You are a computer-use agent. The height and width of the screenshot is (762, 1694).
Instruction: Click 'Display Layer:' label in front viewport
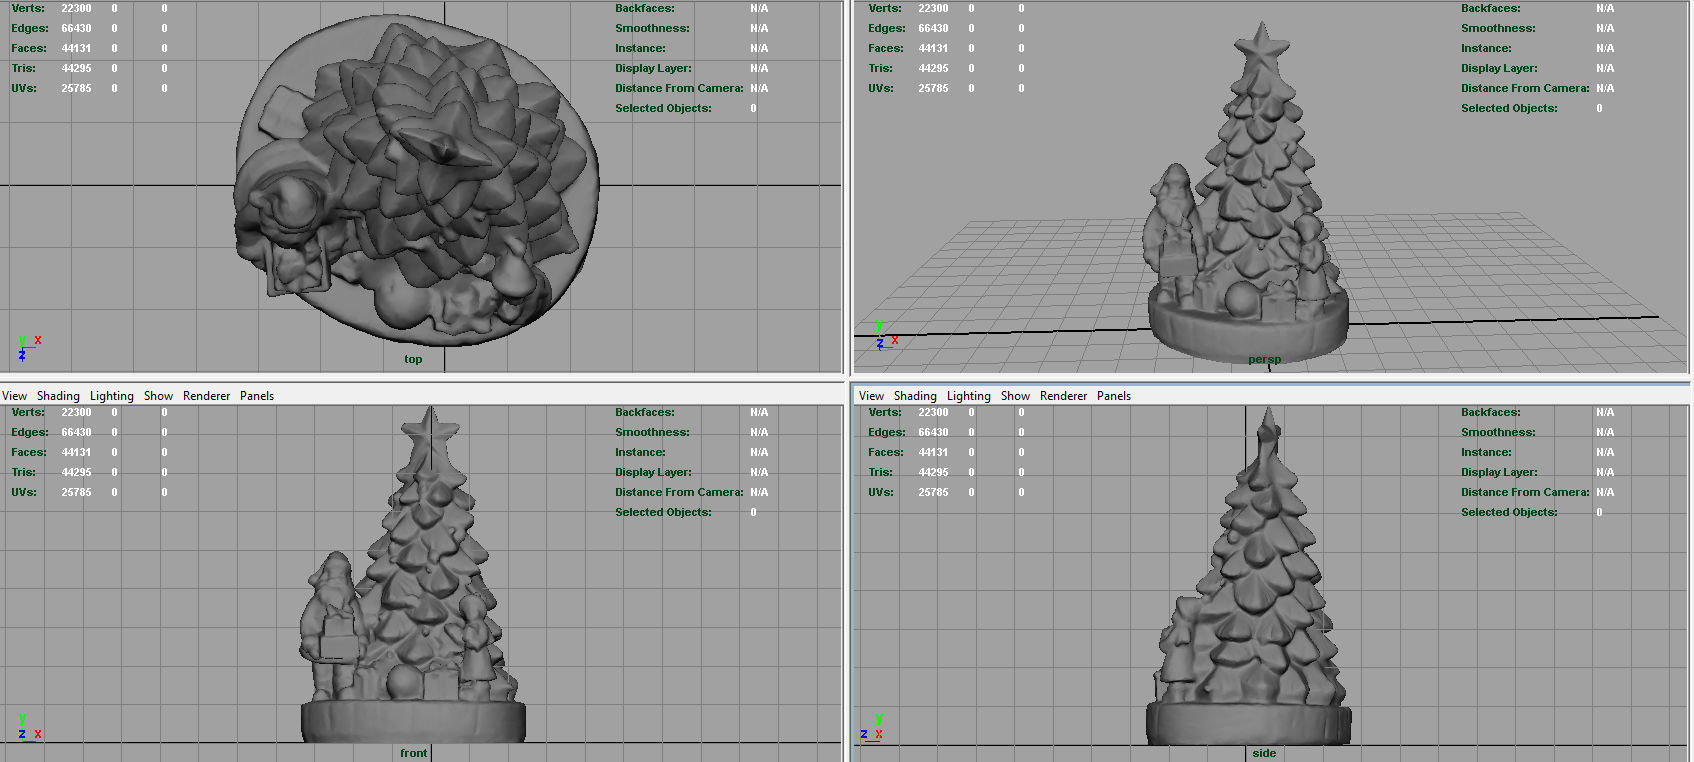point(653,472)
